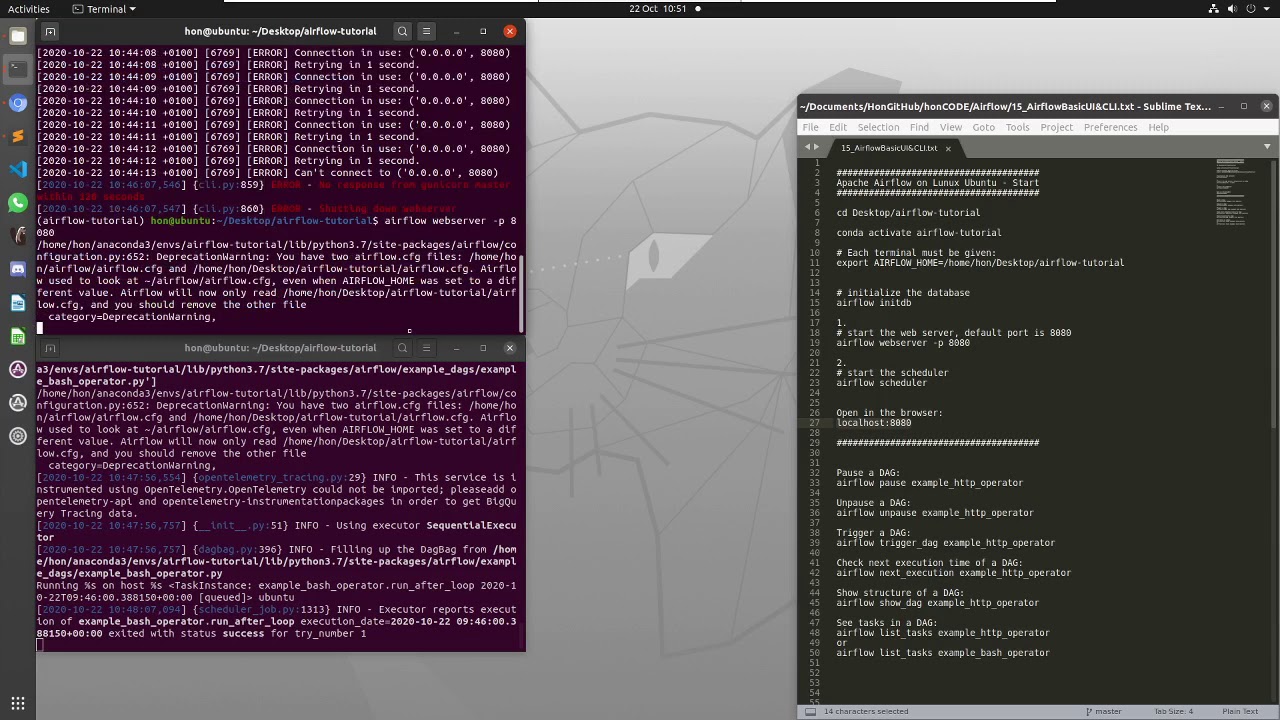Open WhatsApp from the dock
Screen dimensions: 1280x720
[x=17, y=203]
